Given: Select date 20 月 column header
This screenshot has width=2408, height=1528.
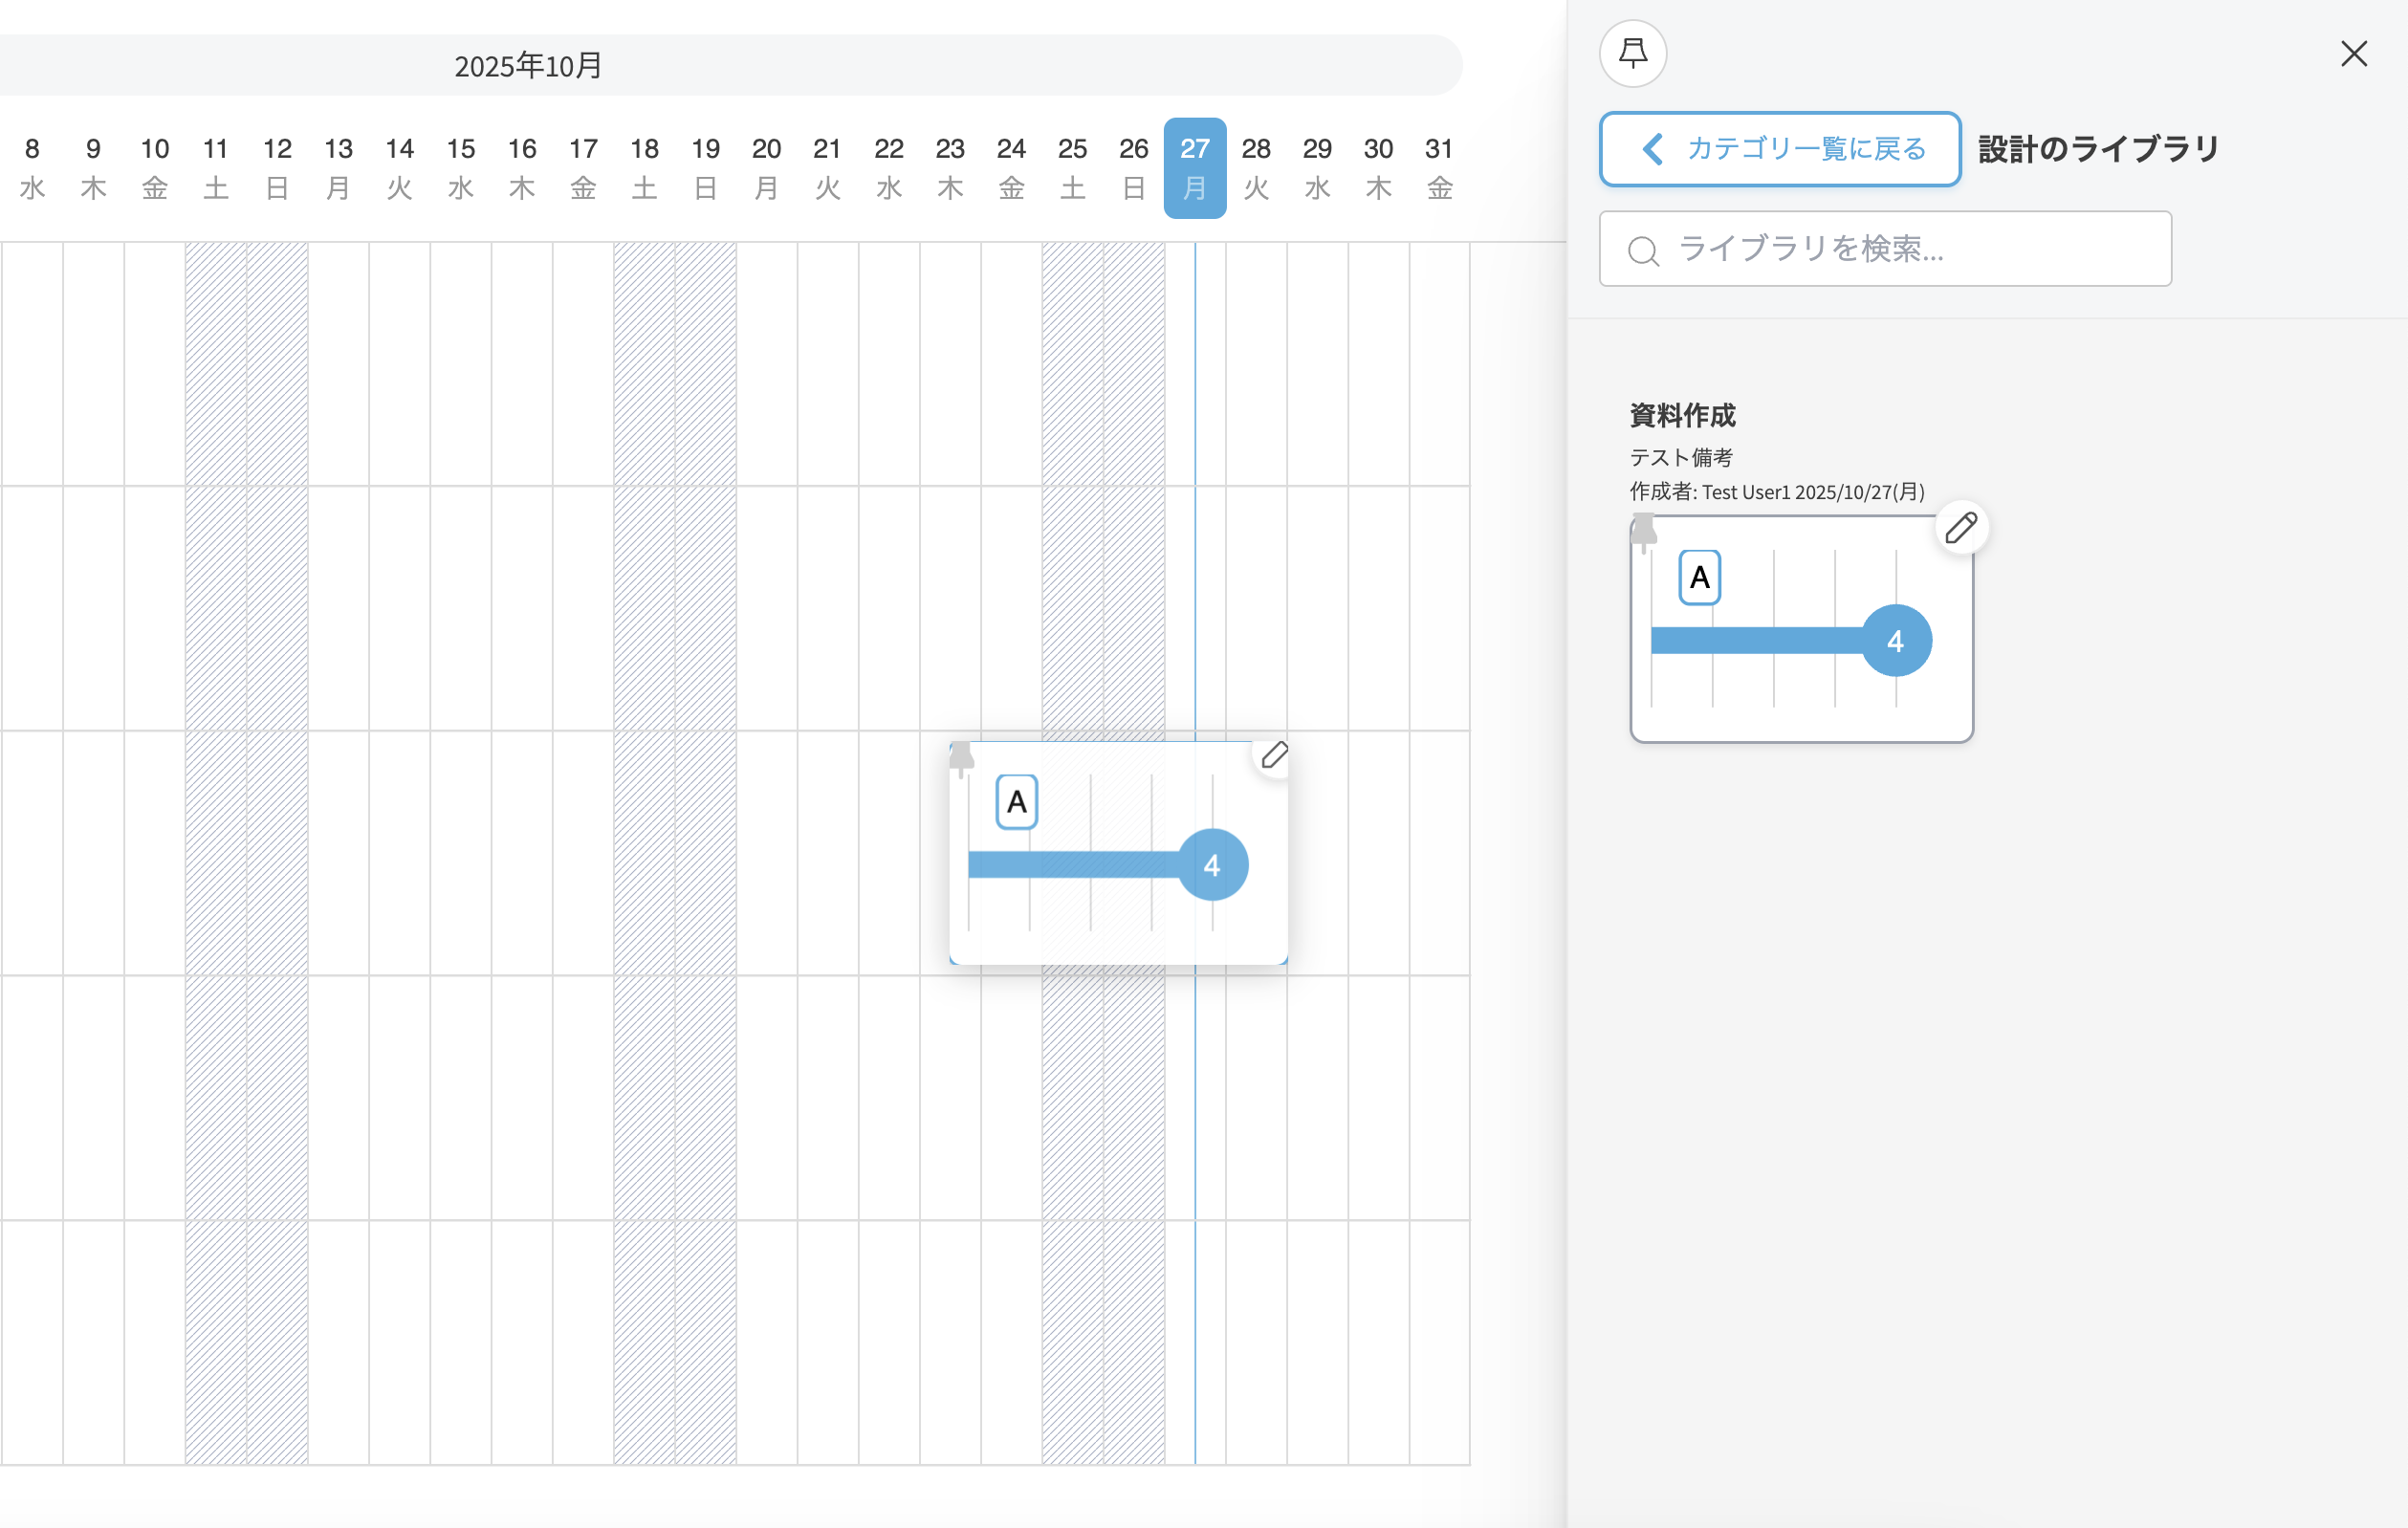Looking at the screenshot, I should tap(766, 168).
